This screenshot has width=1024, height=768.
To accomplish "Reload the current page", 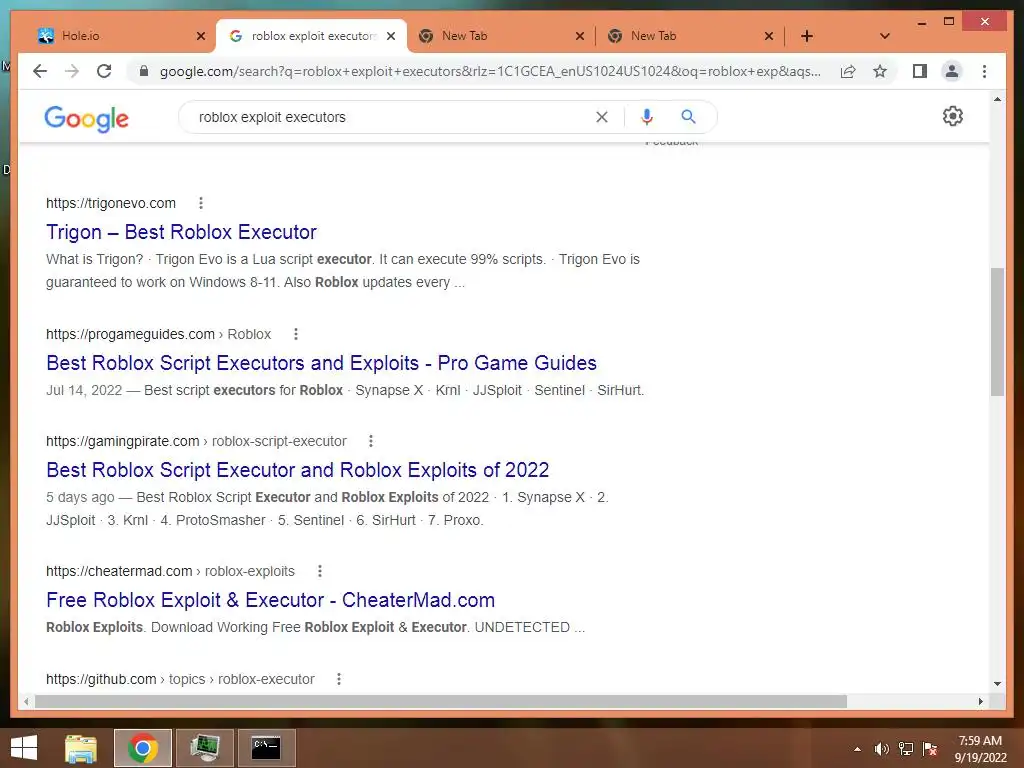I will point(104,71).
